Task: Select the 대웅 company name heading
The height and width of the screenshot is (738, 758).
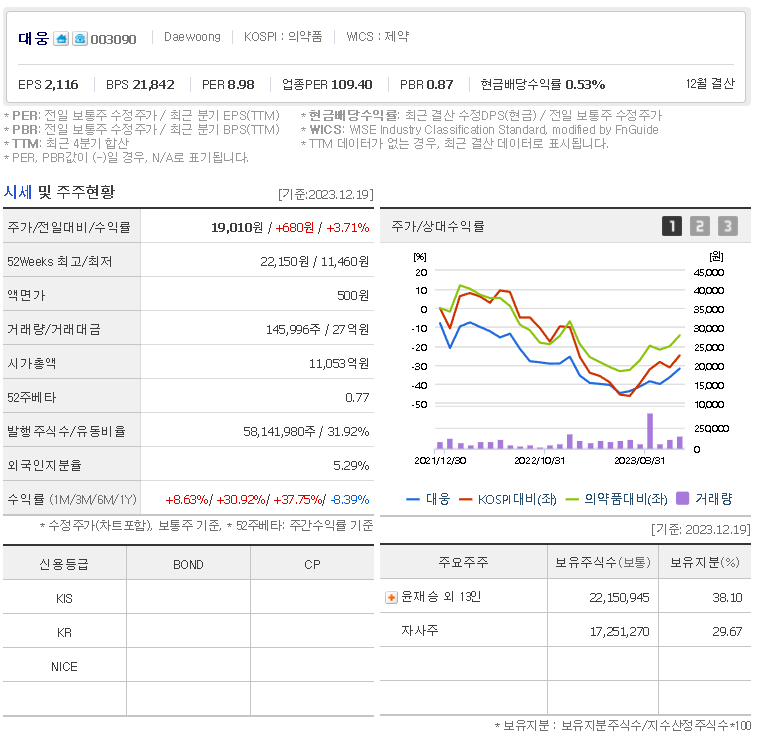Action: [34, 38]
